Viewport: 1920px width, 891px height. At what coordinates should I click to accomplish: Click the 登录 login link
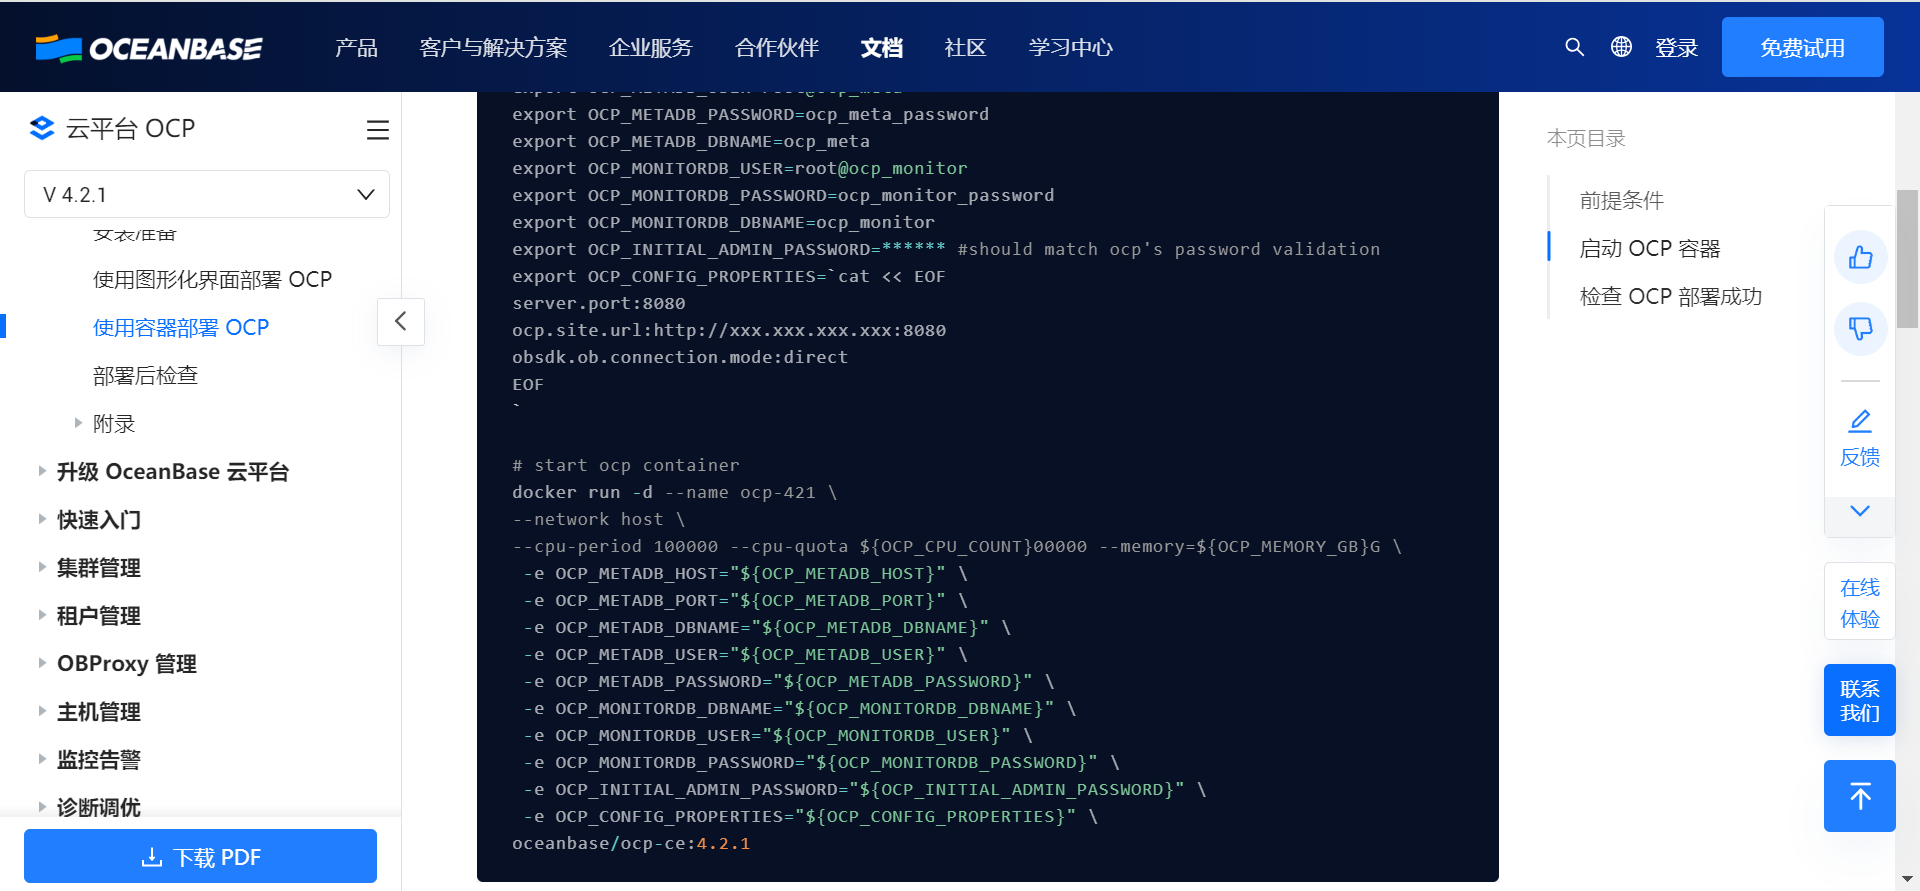coord(1676,48)
